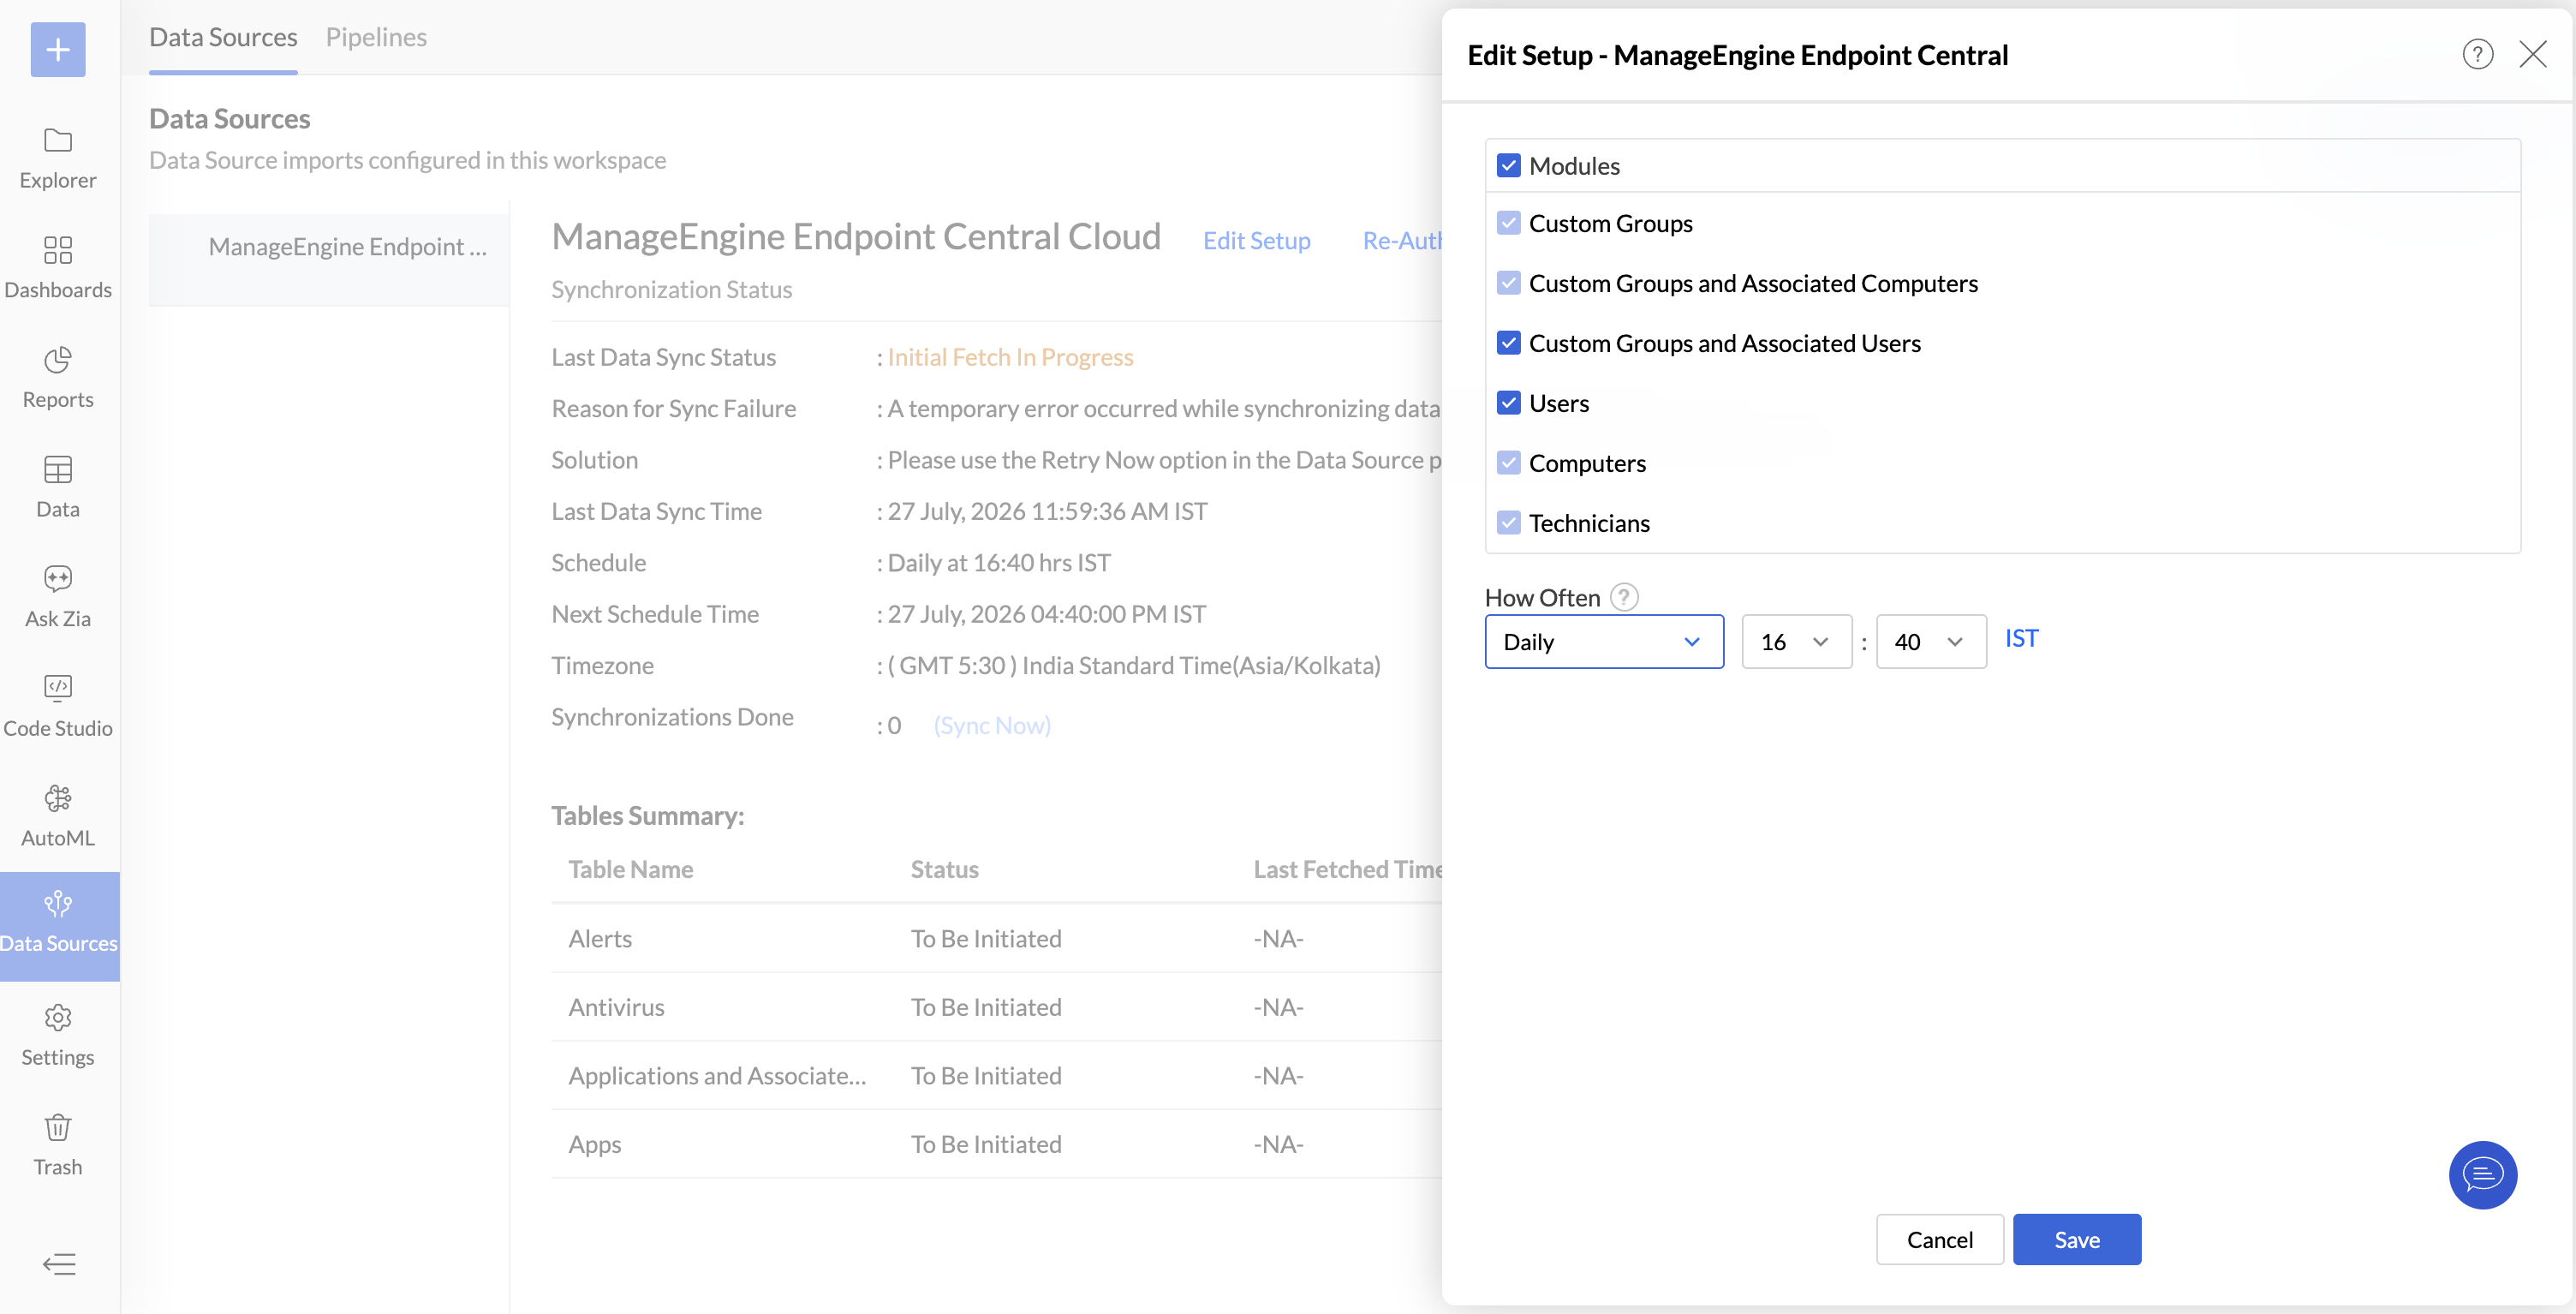The width and height of the screenshot is (2576, 1314).
Task: Click the Apps row To Be Initiated status
Action: (x=986, y=1144)
